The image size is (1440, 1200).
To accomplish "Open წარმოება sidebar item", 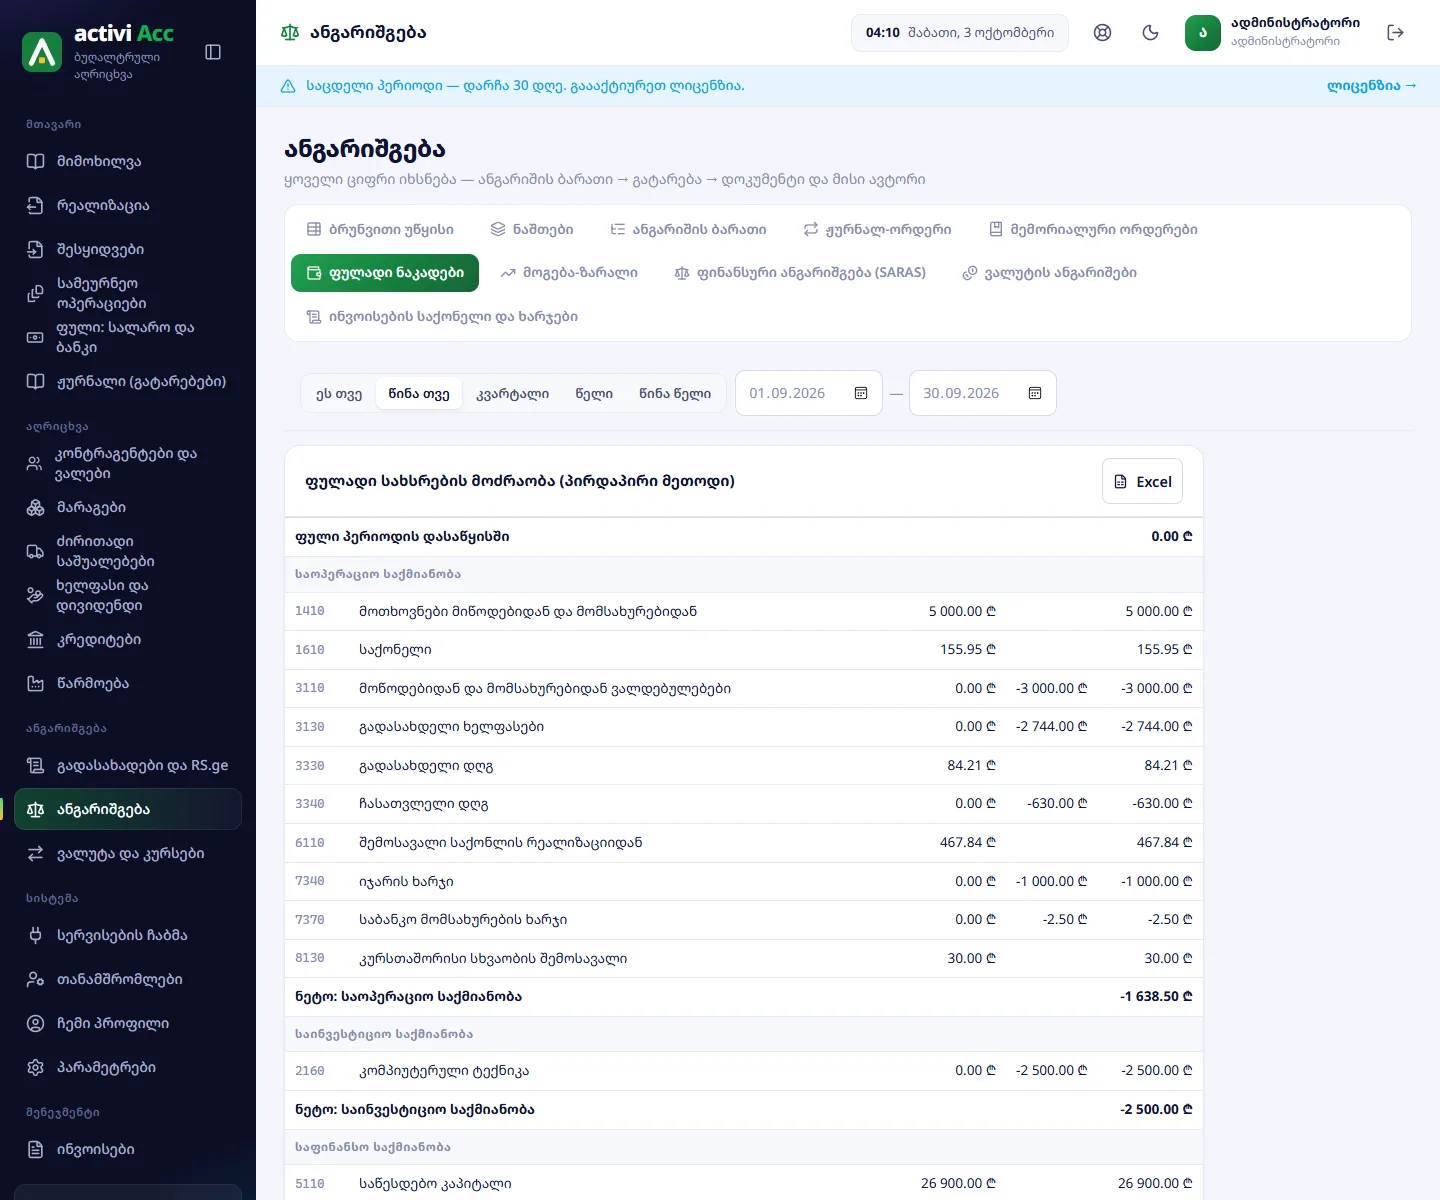I will [x=128, y=683].
